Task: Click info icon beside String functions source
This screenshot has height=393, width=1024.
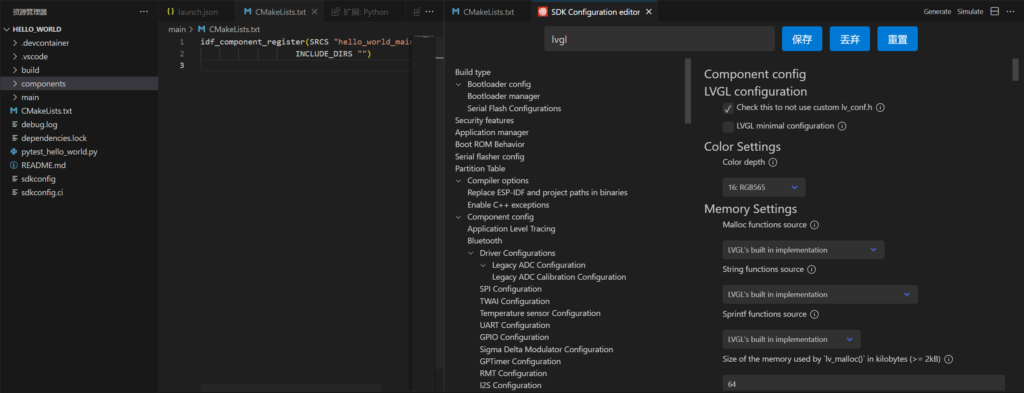Action: coord(811,269)
